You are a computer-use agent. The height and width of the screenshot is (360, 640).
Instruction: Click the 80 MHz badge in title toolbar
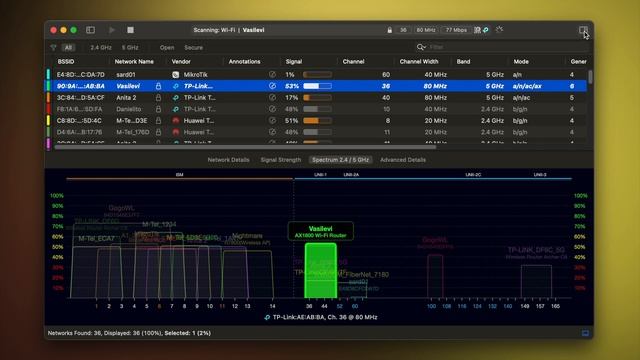425,30
